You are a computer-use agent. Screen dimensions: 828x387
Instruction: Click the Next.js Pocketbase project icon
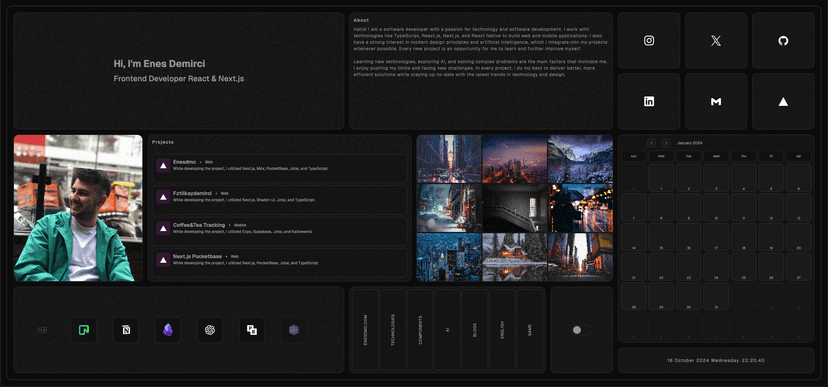coord(163,259)
